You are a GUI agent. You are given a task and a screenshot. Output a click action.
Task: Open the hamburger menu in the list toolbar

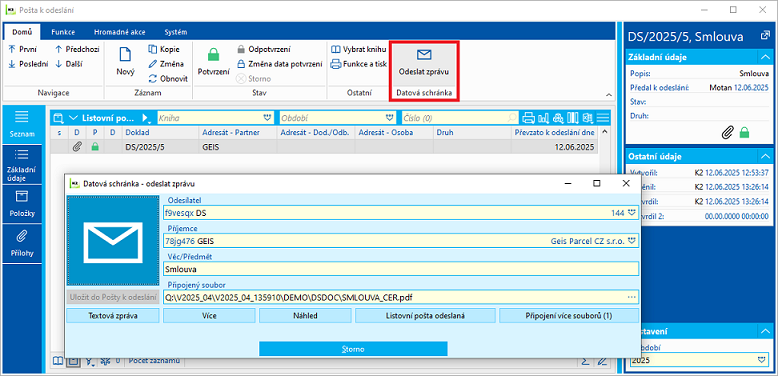click(x=603, y=118)
